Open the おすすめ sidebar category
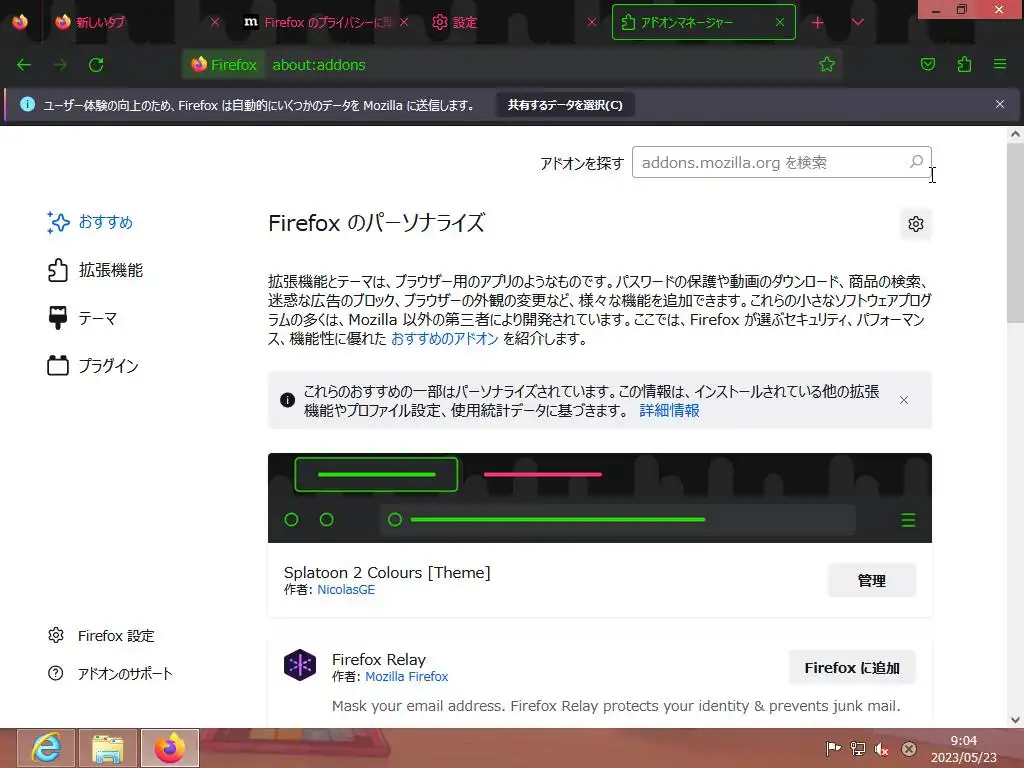 coord(90,222)
